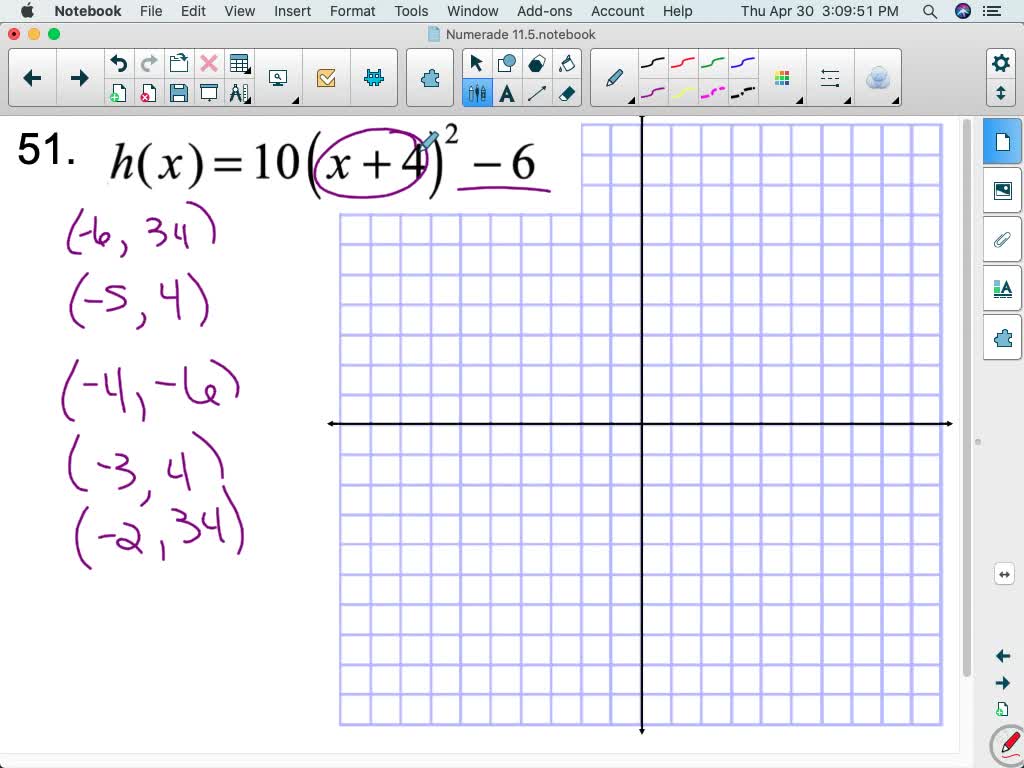Open the screen capture tool
The image size is (1024, 768).
pyautogui.click(x=277, y=78)
